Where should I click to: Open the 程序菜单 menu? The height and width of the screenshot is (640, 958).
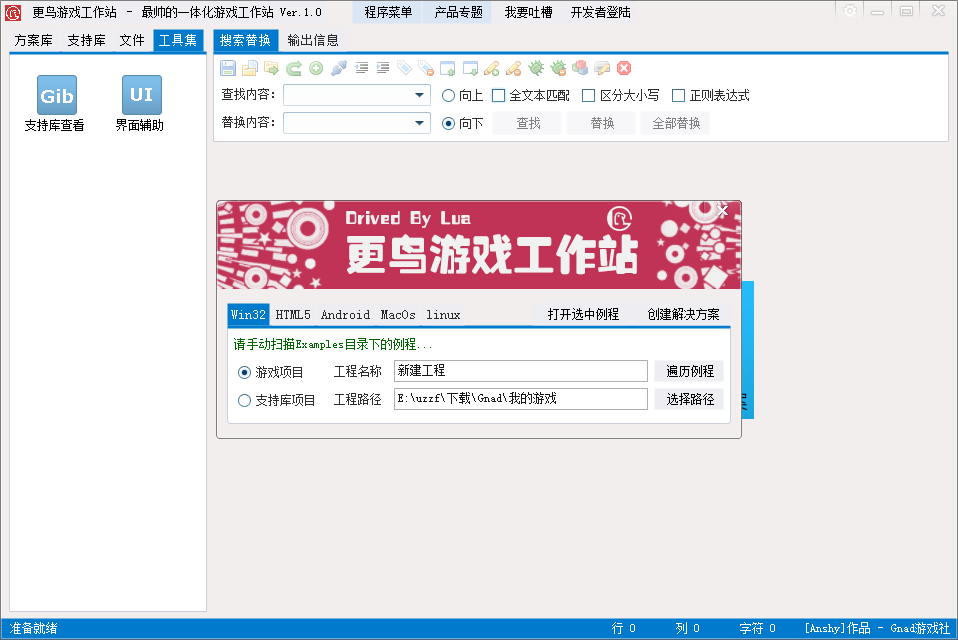pyautogui.click(x=388, y=12)
